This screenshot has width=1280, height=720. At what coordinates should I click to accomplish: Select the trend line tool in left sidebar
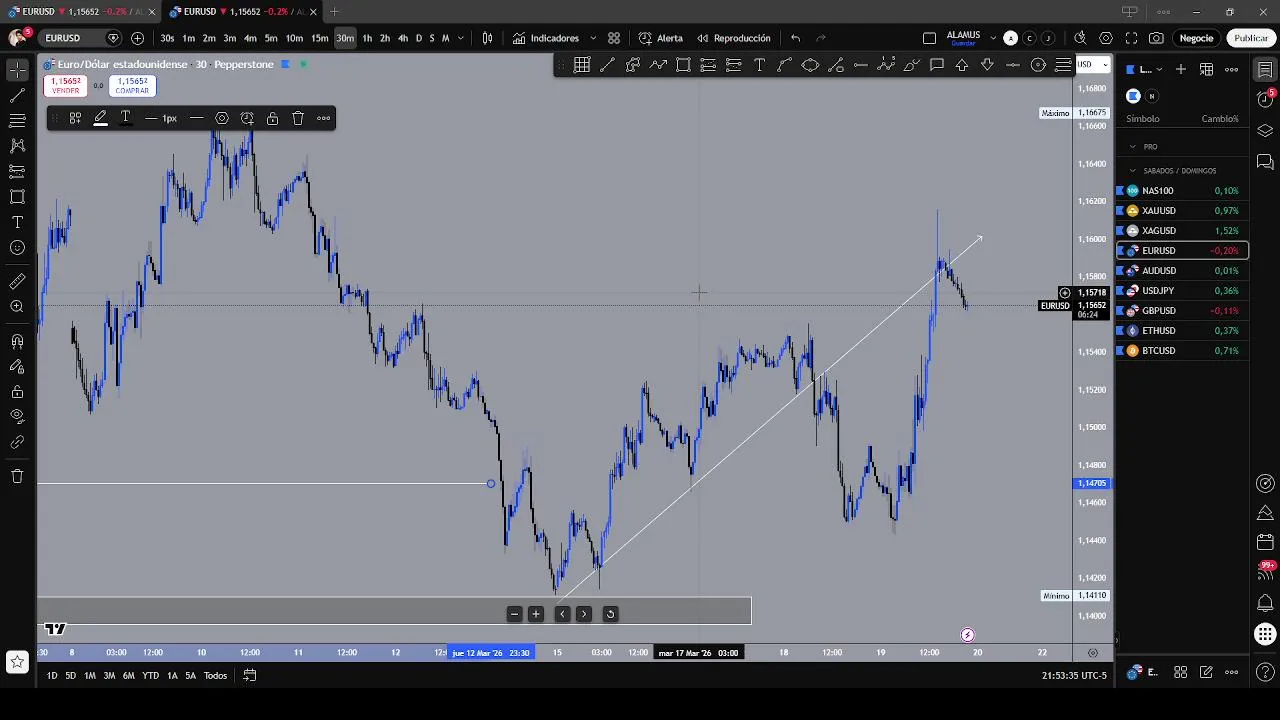pyautogui.click(x=17, y=96)
